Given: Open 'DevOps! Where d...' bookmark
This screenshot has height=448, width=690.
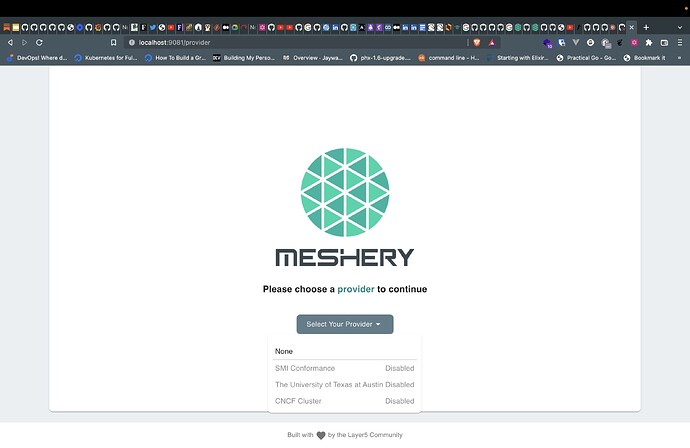Looking at the screenshot, I should [x=37, y=58].
